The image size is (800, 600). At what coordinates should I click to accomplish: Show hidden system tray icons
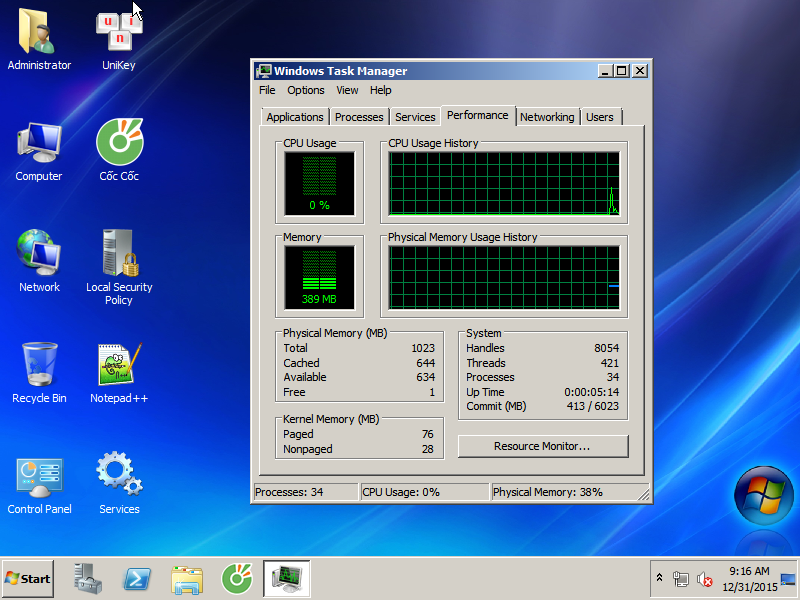tap(659, 579)
